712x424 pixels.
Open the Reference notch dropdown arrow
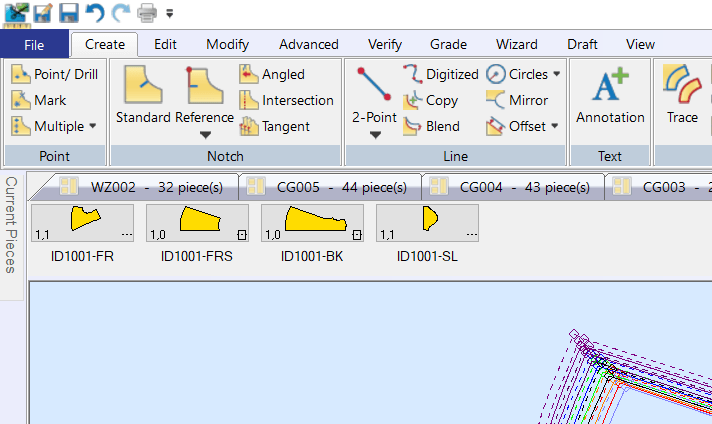coord(204,135)
